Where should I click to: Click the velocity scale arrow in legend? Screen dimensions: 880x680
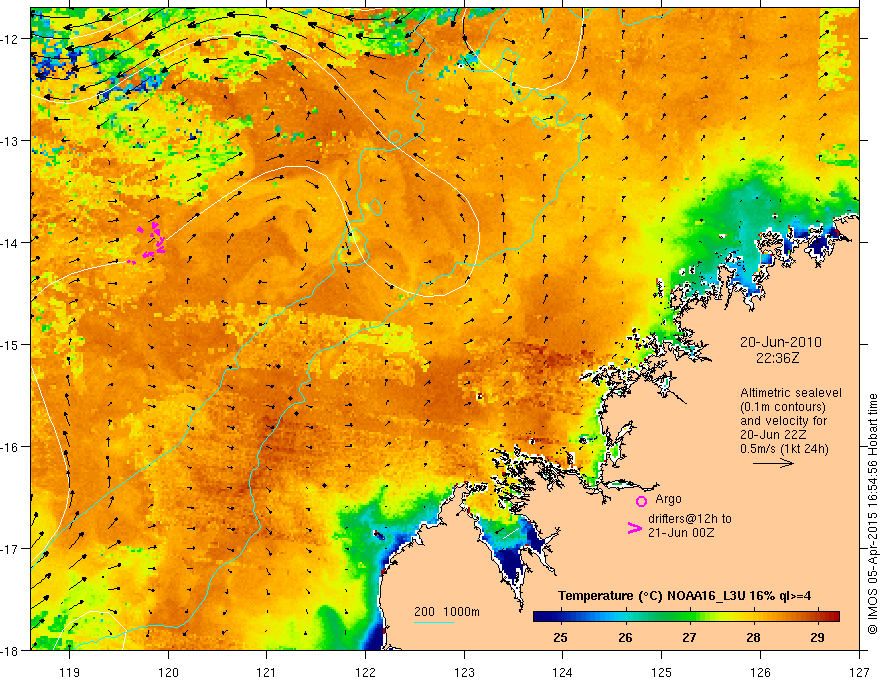click(x=773, y=463)
